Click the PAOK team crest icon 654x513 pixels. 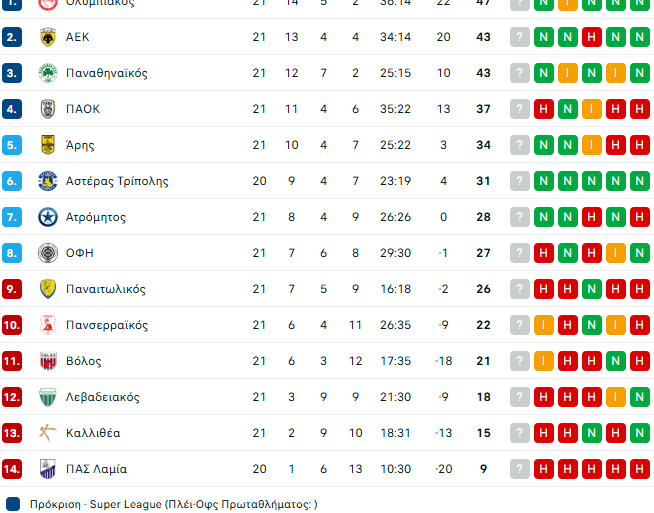pyautogui.click(x=47, y=109)
